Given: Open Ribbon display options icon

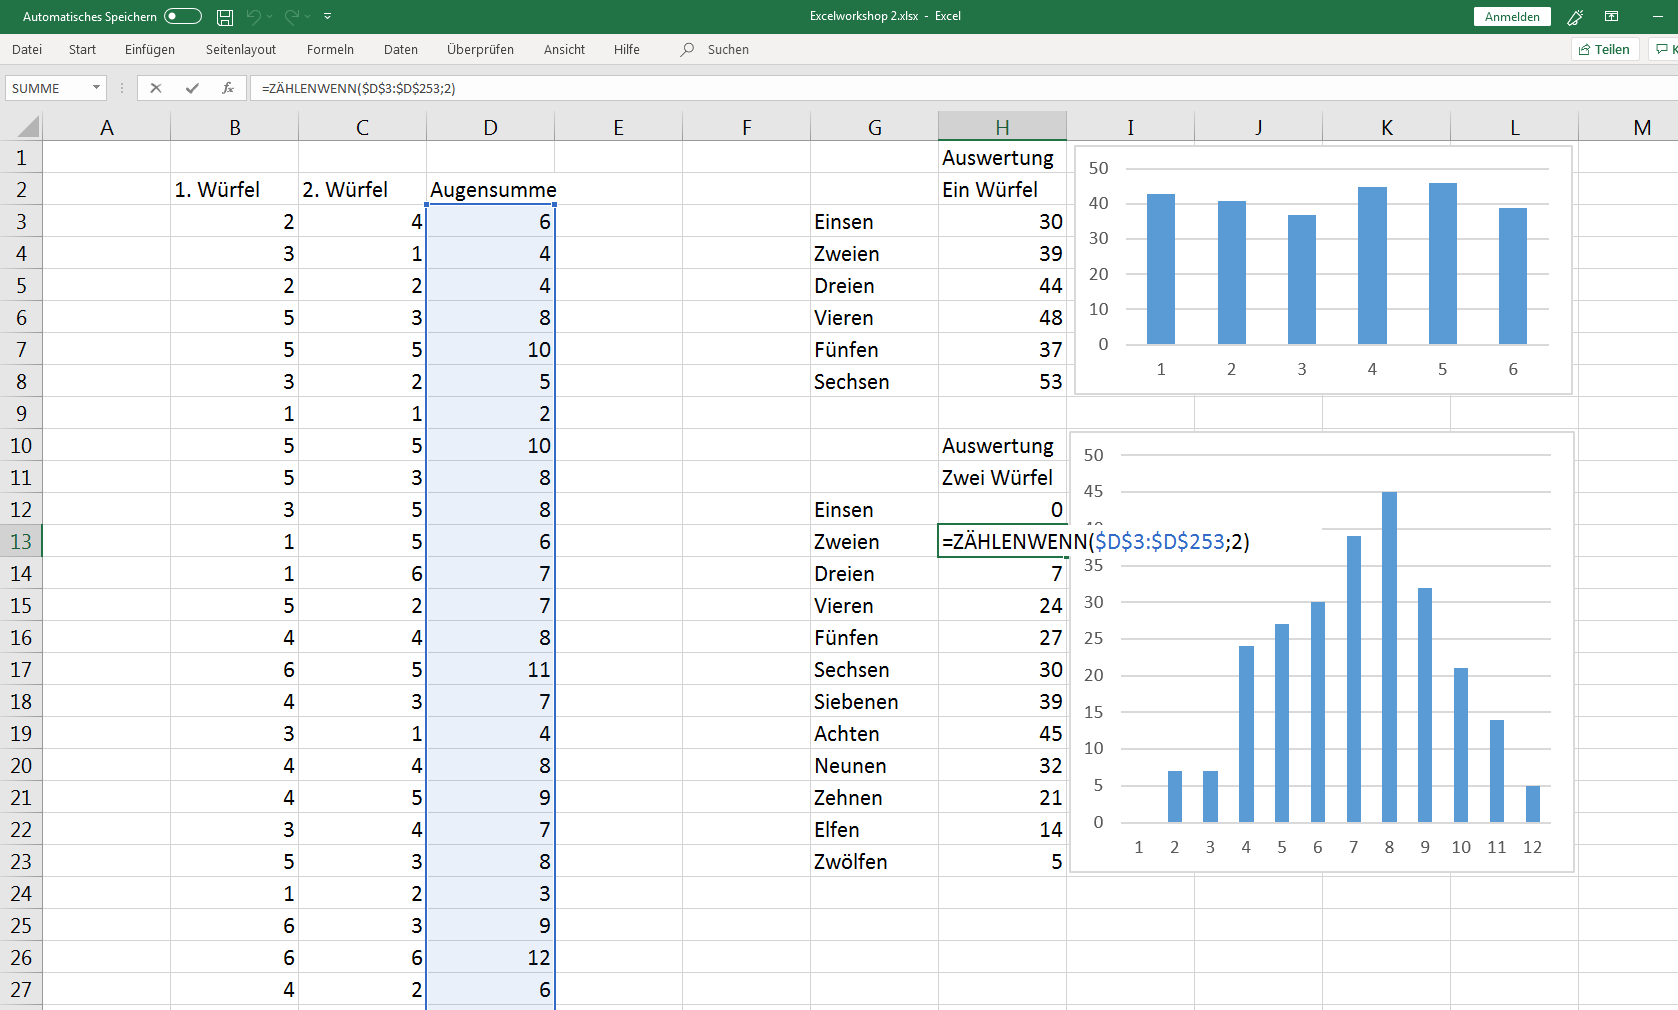Looking at the screenshot, I should [x=1612, y=16].
